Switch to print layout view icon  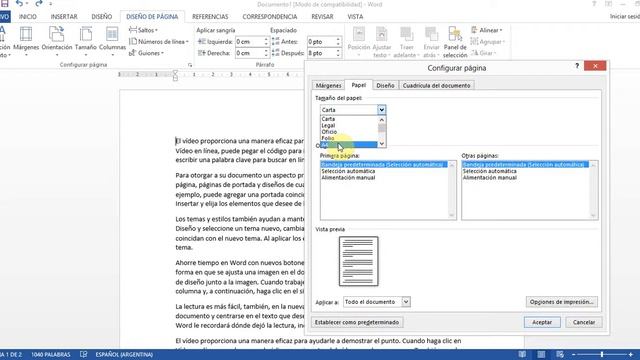[541, 355]
